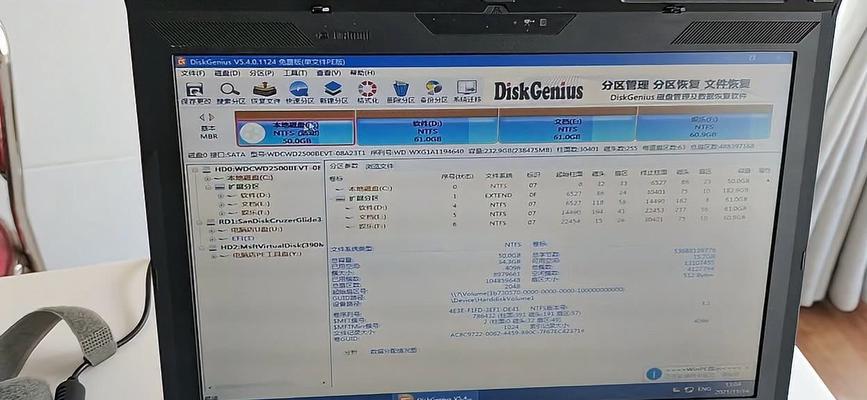The image size is (867, 400).
Task: Click the HD0 hard disk icon in tree
Action: coord(205,169)
